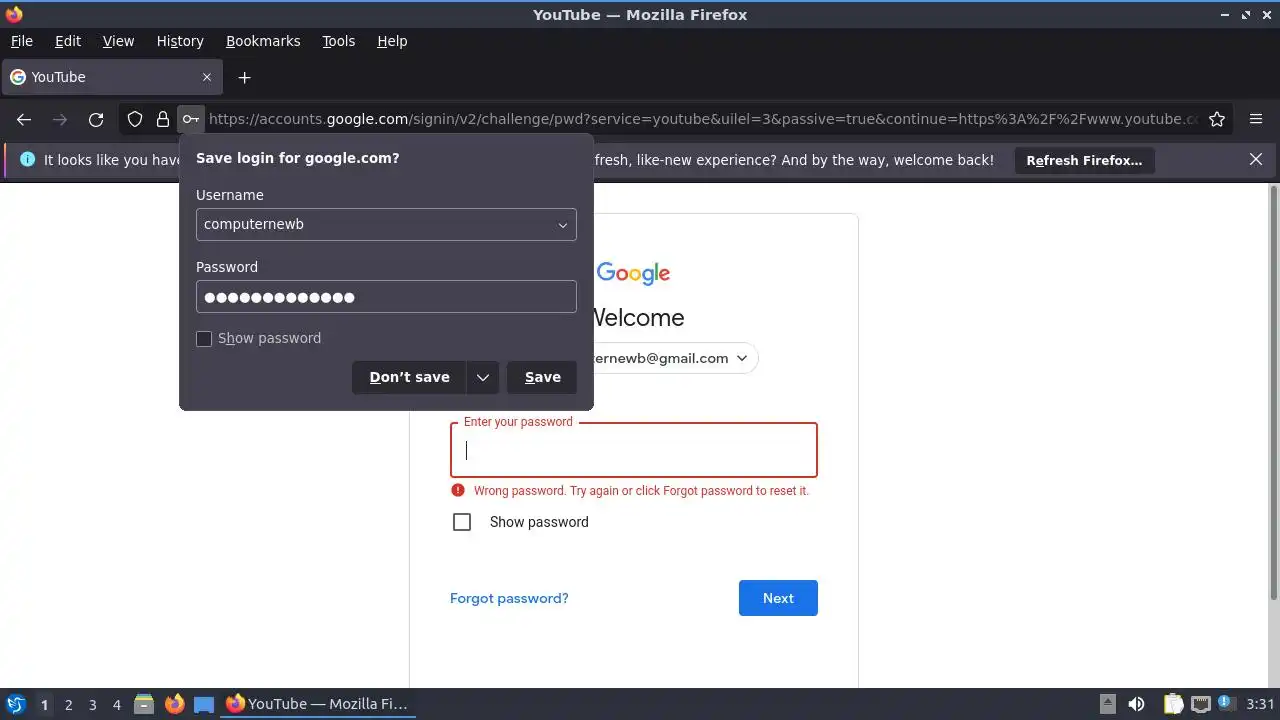1280x720 pixels.
Task: Click the site security padlock icon
Action: pyautogui.click(x=163, y=119)
